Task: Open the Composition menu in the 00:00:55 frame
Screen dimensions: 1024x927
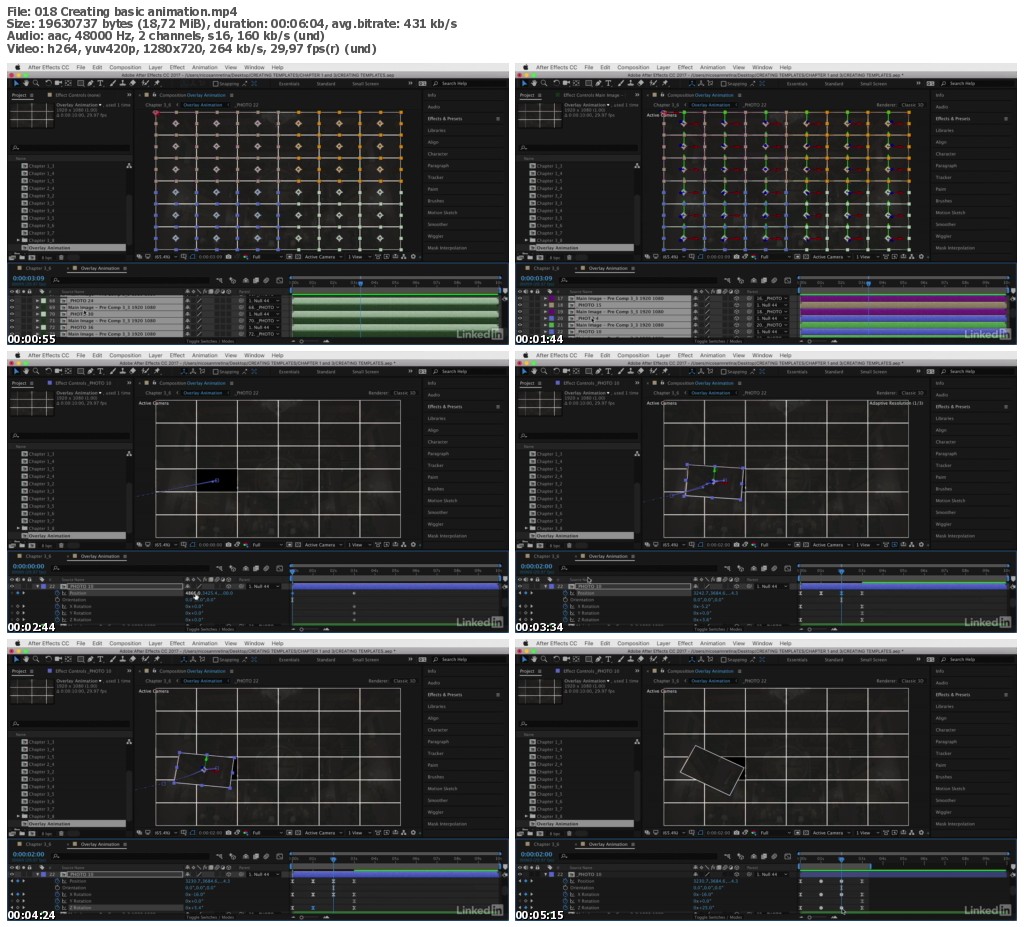Action: (x=125, y=67)
